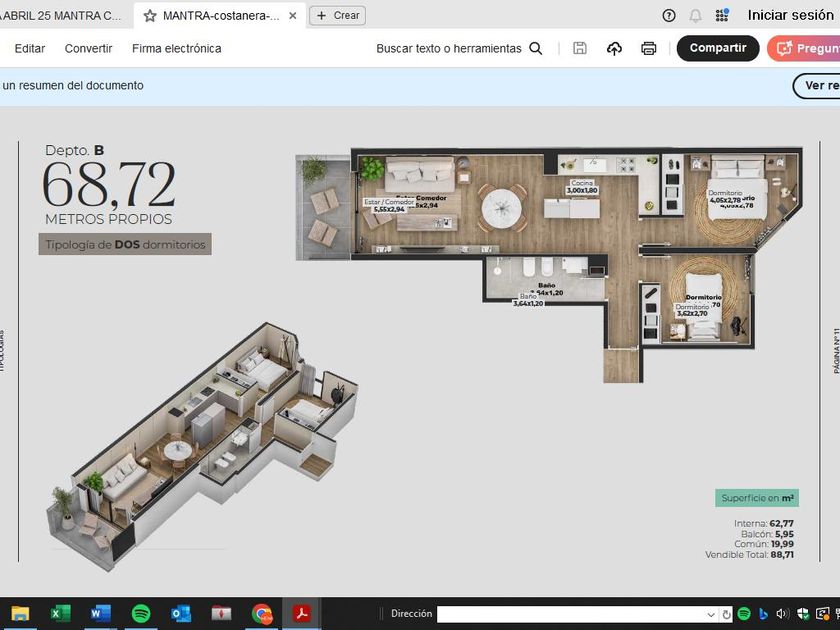The width and height of the screenshot is (840, 630).
Task: Open the Adobe apps grid icon
Action: pyautogui.click(x=722, y=15)
